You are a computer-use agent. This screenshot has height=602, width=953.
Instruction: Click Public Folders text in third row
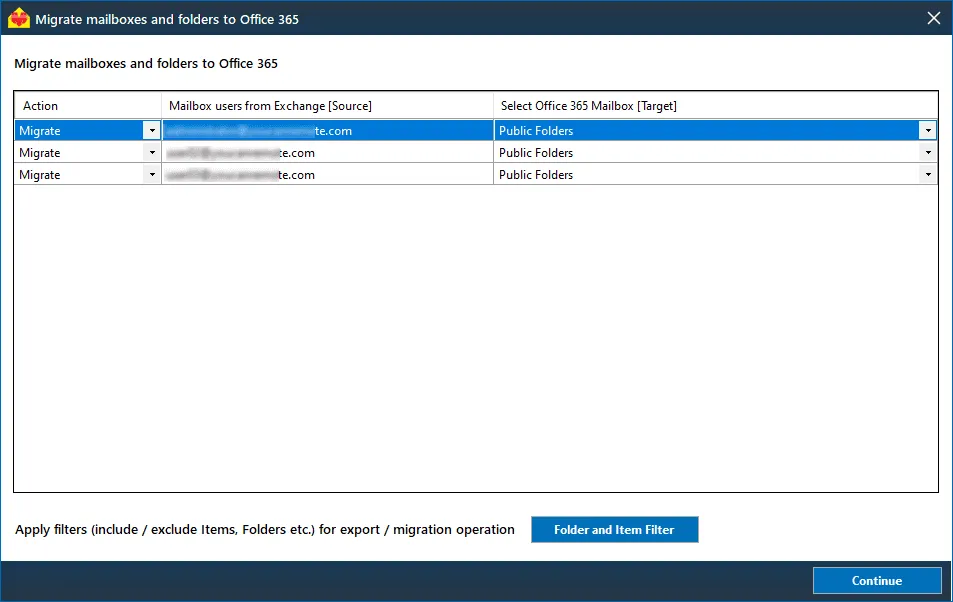pos(536,175)
